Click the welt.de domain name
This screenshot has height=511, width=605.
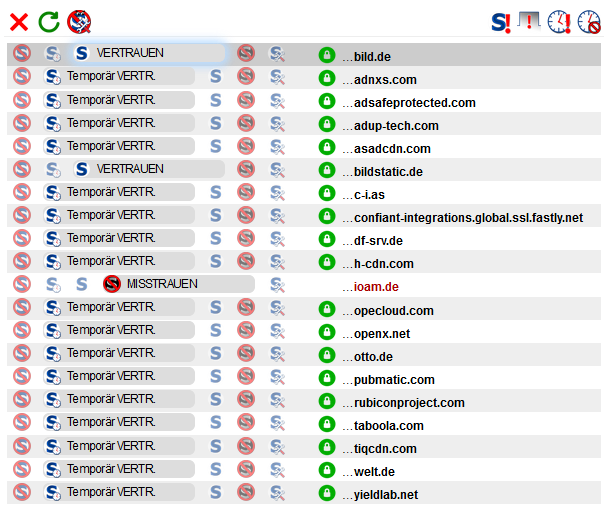pos(374,472)
